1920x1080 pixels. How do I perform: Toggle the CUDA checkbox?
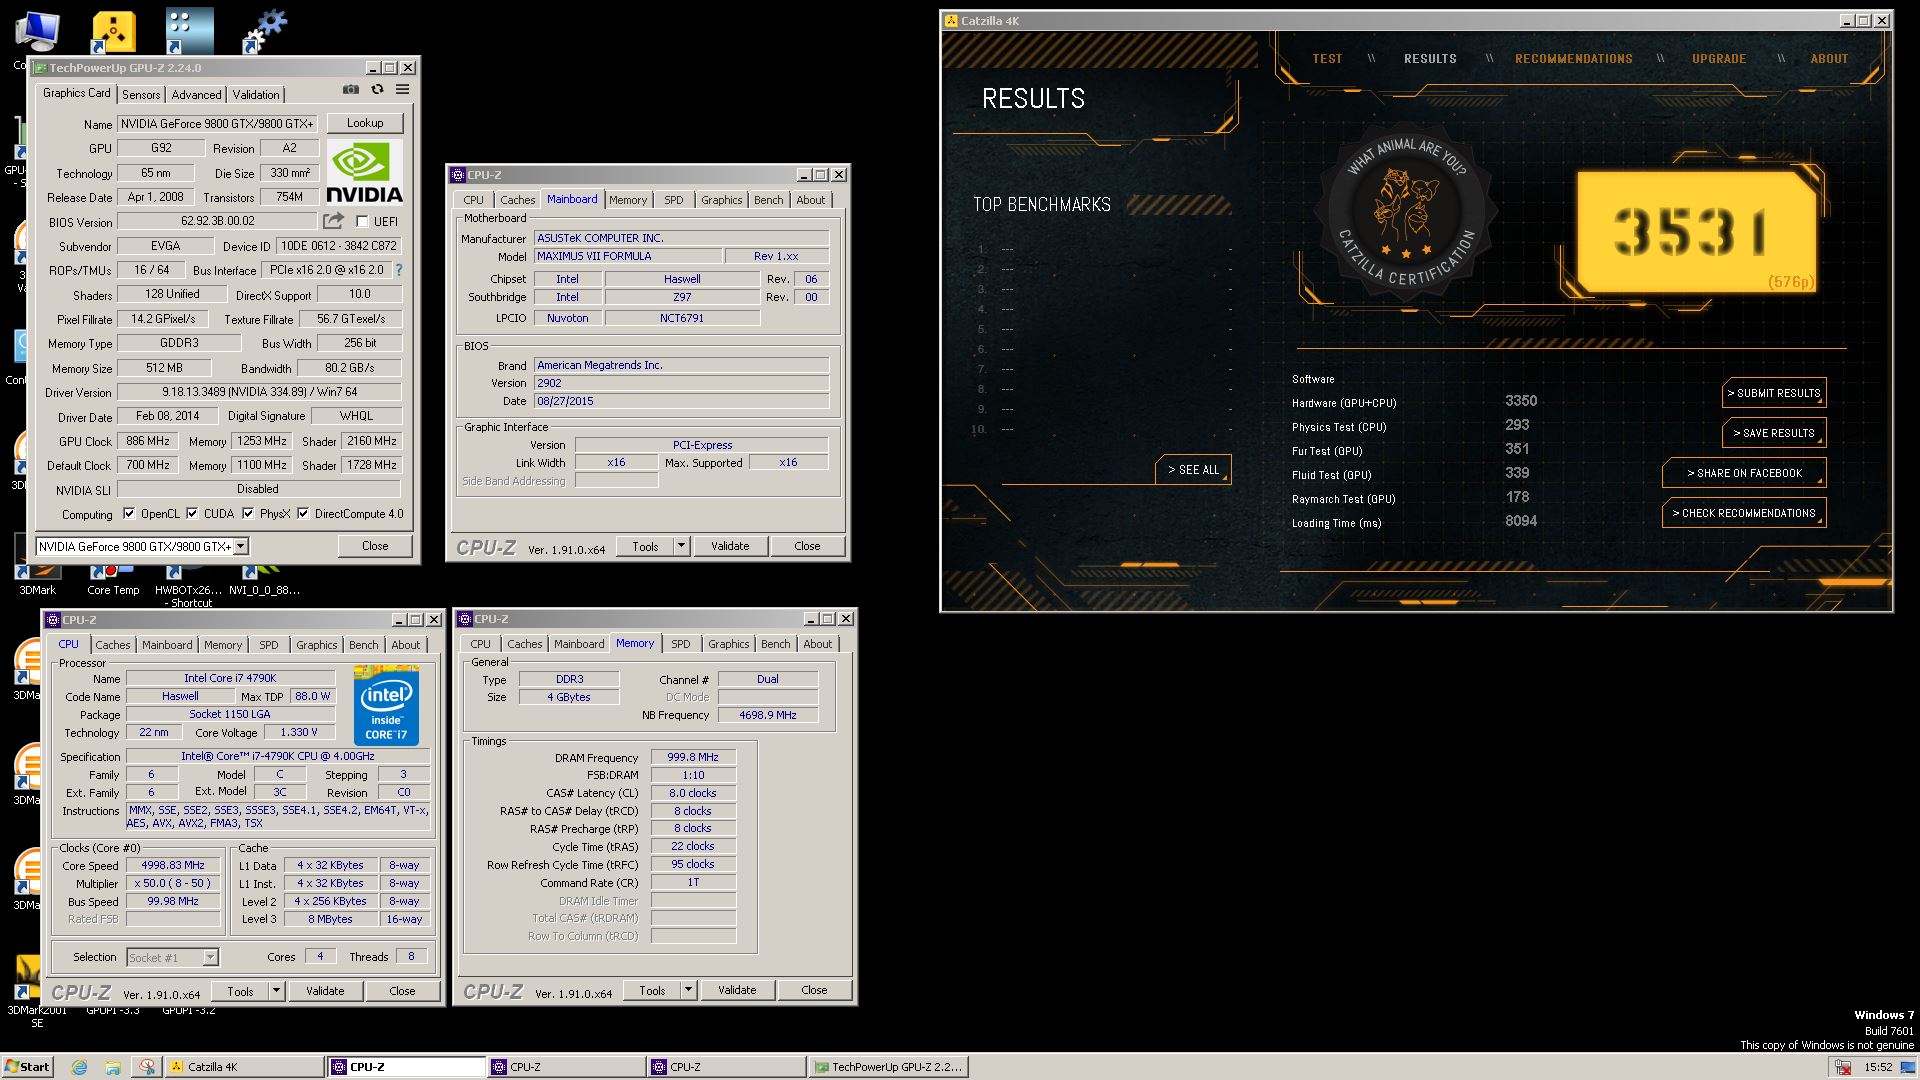coord(192,514)
